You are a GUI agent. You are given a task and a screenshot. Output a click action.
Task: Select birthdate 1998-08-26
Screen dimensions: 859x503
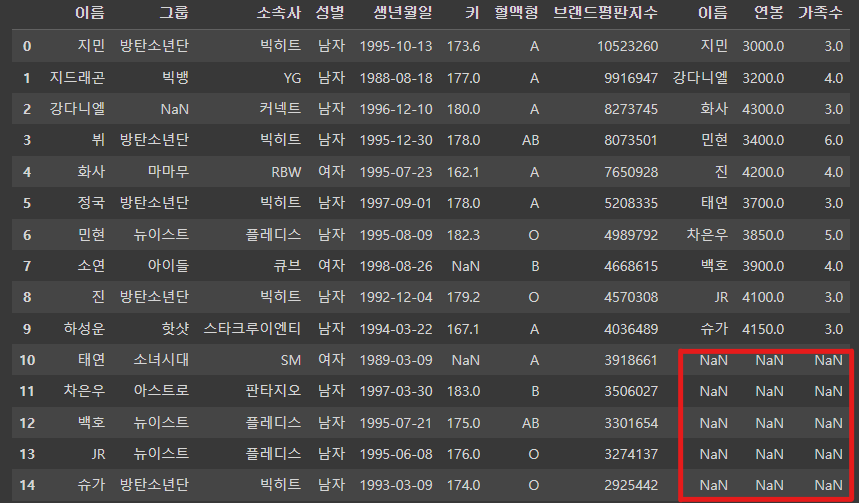coord(396,266)
